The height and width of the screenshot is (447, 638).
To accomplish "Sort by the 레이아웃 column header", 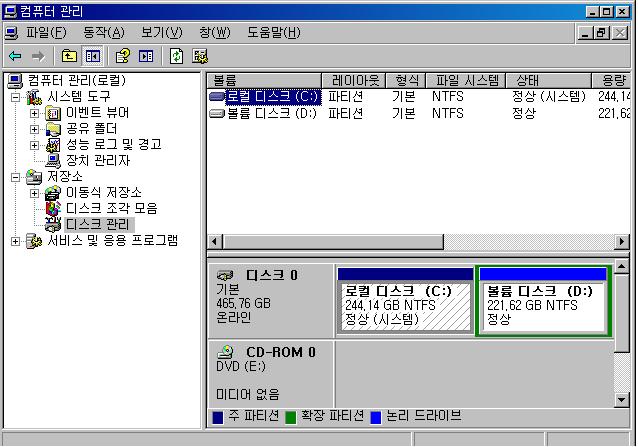I will coord(353,80).
